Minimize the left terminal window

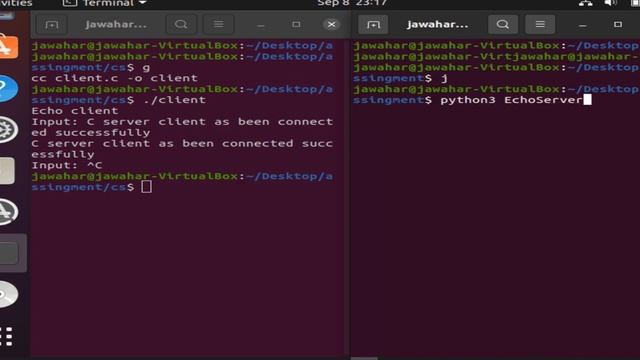pos(261,25)
